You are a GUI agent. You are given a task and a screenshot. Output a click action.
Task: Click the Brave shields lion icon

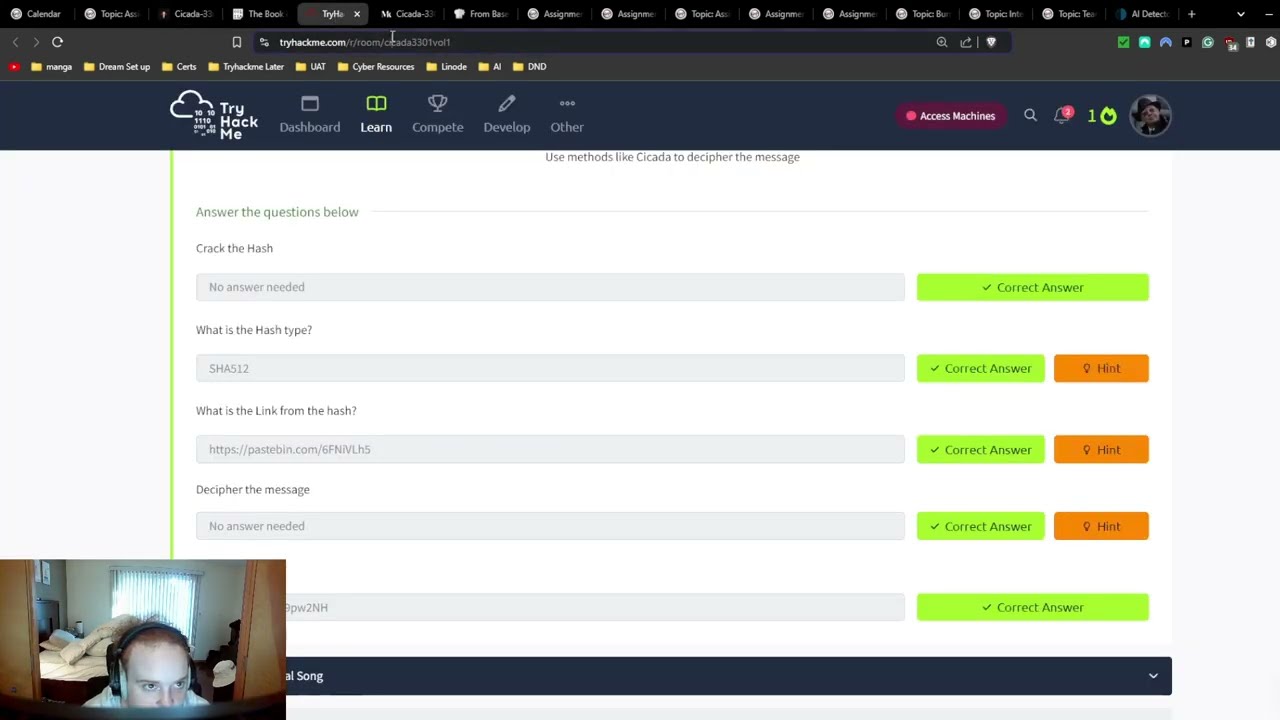point(991,42)
